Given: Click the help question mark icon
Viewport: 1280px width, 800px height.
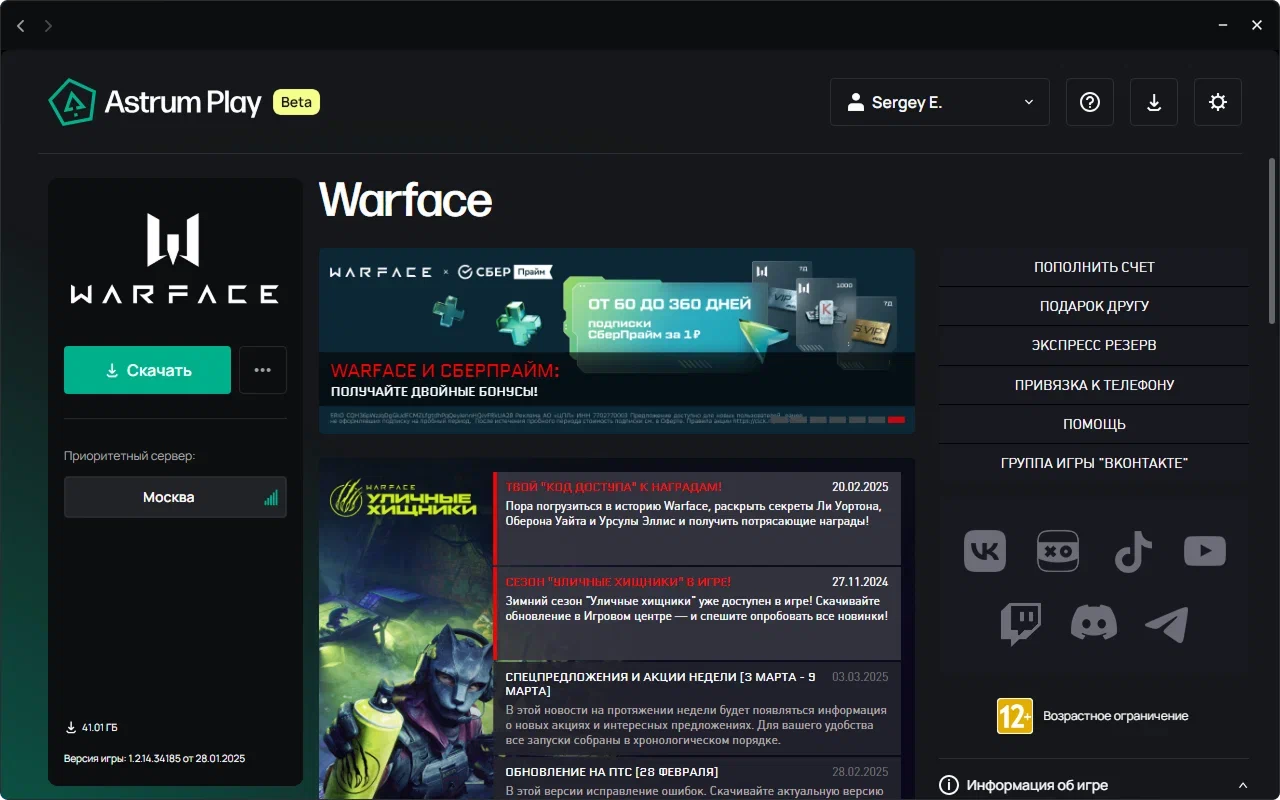Looking at the screenshot, I should pyautogui.click(x=1089, y=101).
